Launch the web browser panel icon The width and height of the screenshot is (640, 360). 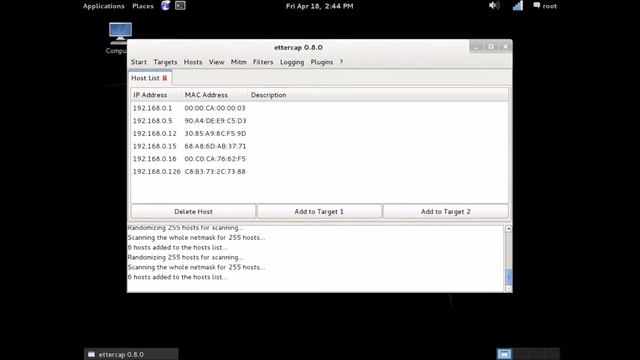[x=165, y=6]
